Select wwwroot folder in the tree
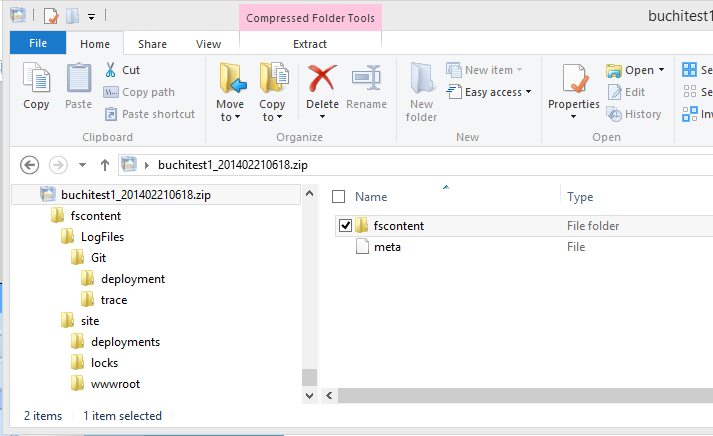Image resolution: width=713 pixels, height=436 pixels. 115,384
